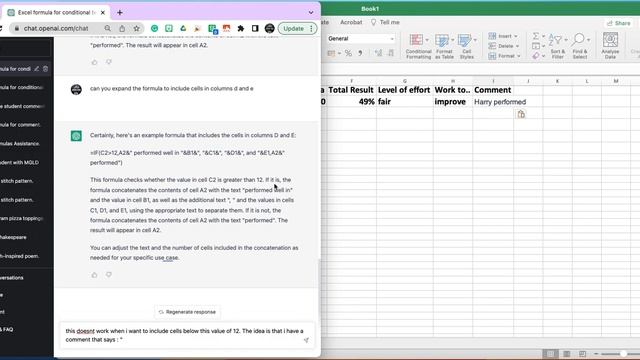Viewport: 640px width, 360px height.
Task: Expand the Insert cells dropdown arrow
Action: pyautogui.click(x=516, y=36)
